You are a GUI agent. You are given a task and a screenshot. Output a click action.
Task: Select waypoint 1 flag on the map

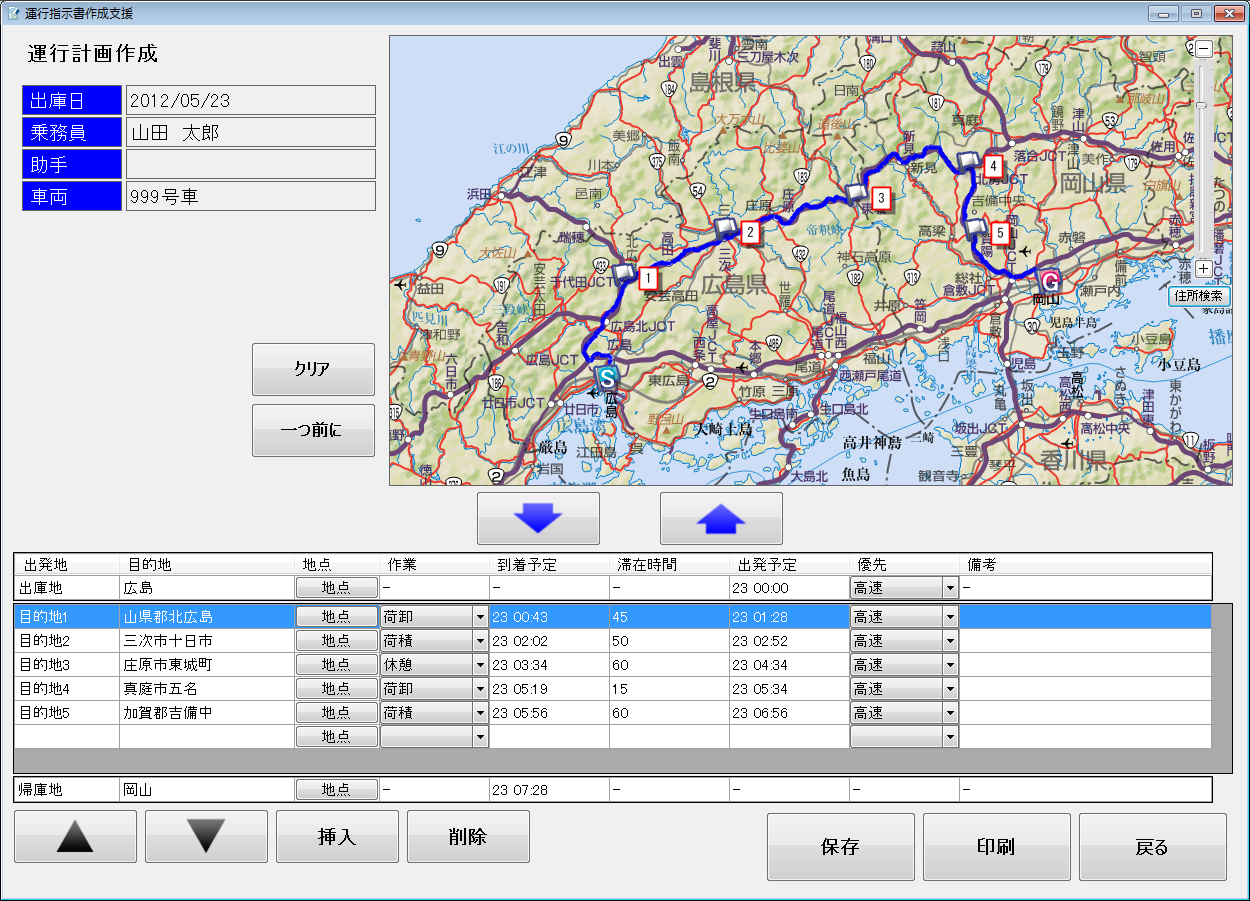pos(623,271)
